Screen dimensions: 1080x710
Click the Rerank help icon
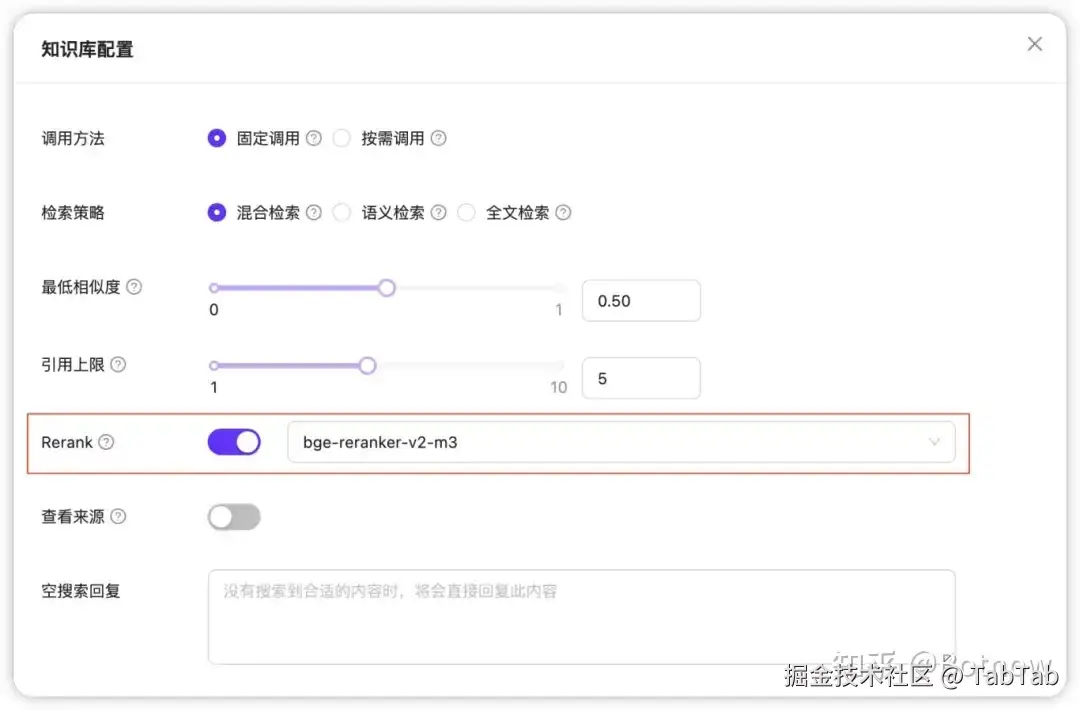click(107, 442)
